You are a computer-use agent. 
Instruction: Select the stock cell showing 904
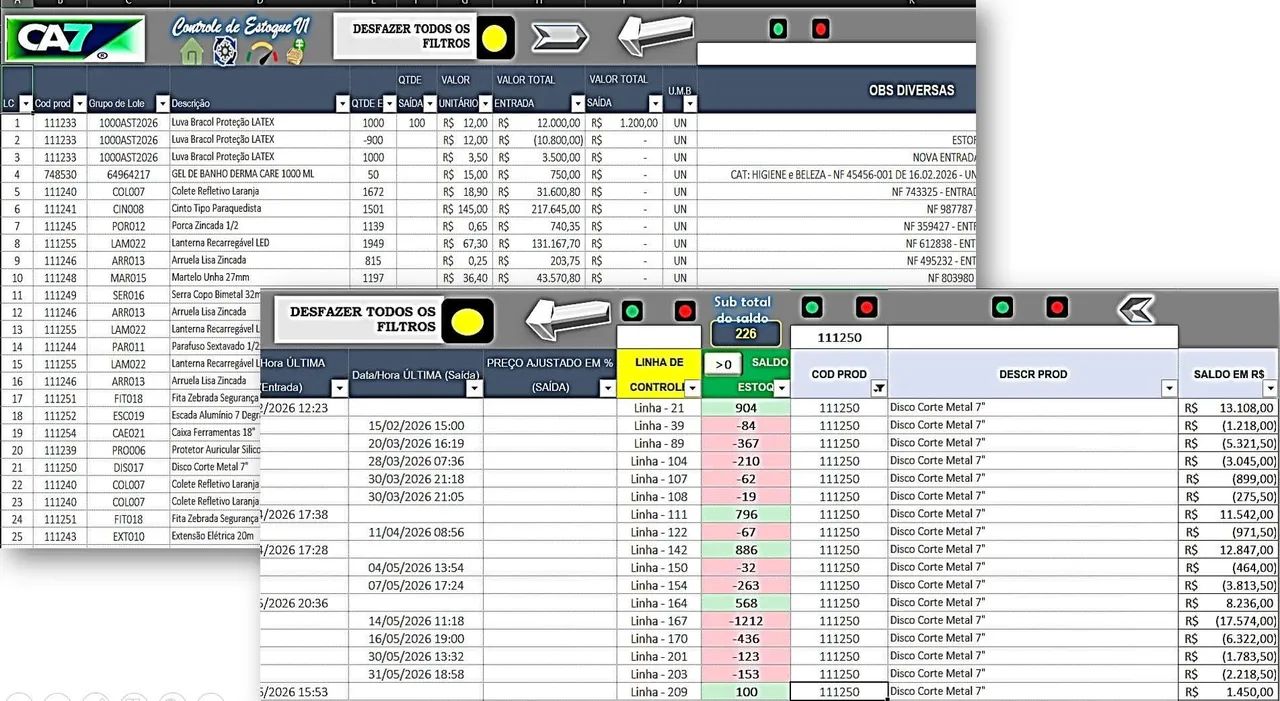746,408
